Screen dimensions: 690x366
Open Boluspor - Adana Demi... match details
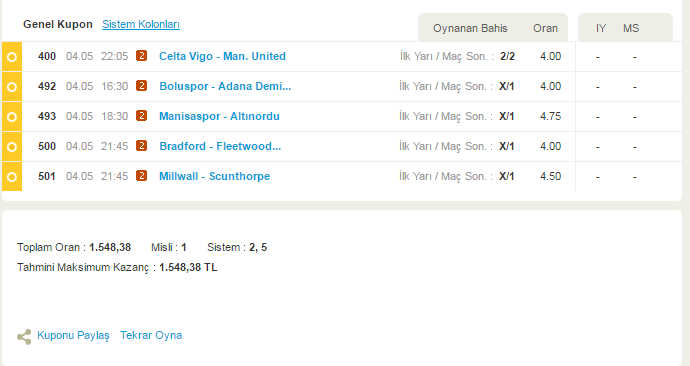225,86
